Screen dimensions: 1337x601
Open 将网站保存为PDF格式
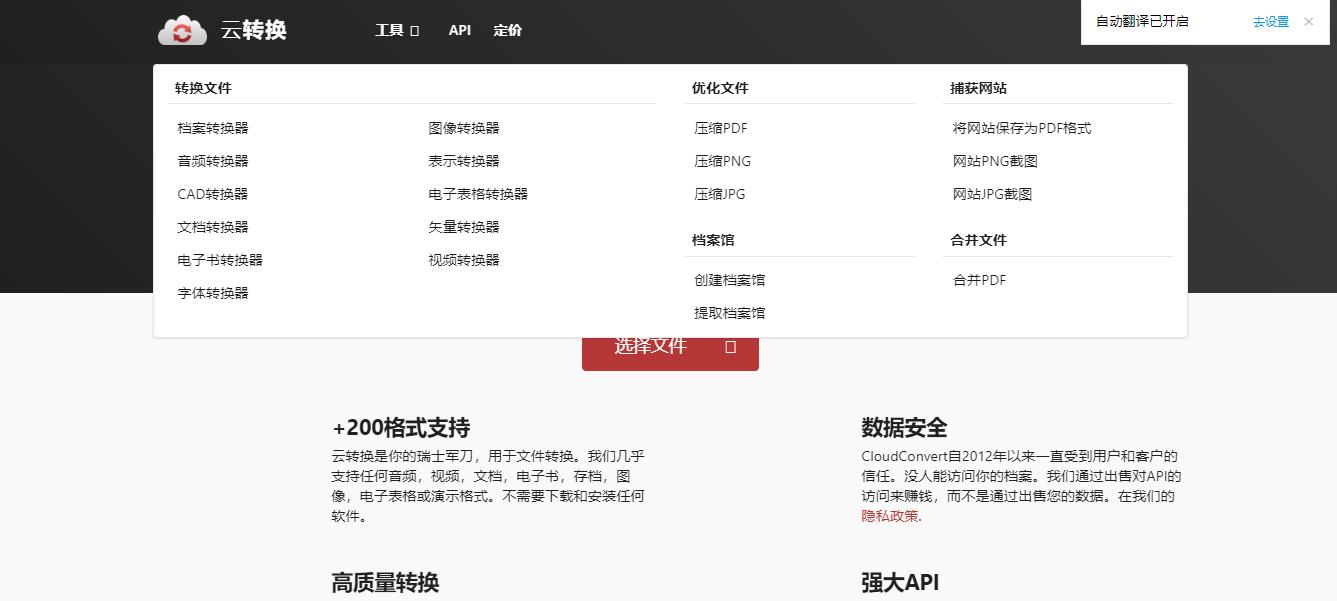point(1023,127)
